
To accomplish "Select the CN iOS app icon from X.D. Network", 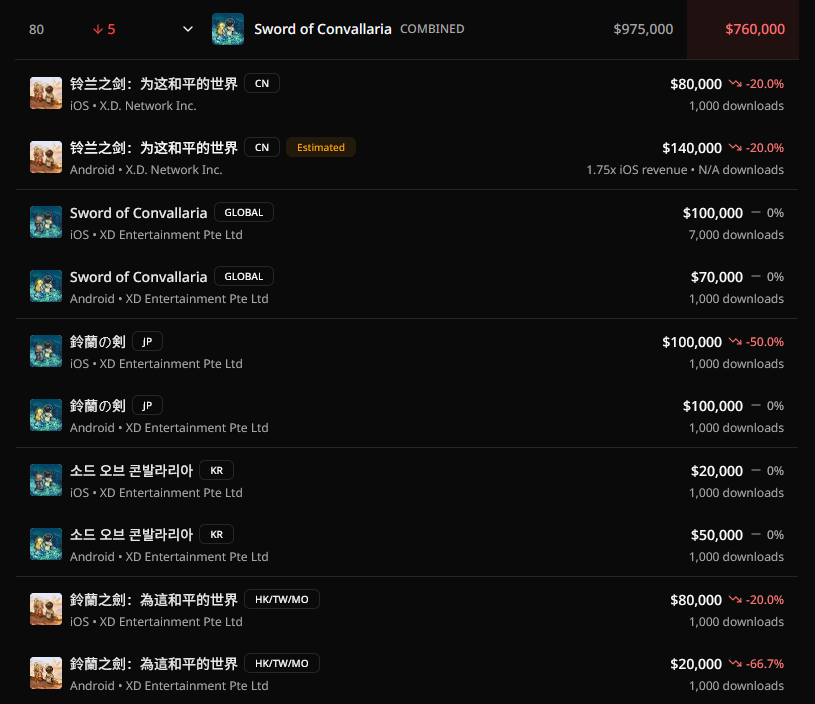I will pos(46,93).
